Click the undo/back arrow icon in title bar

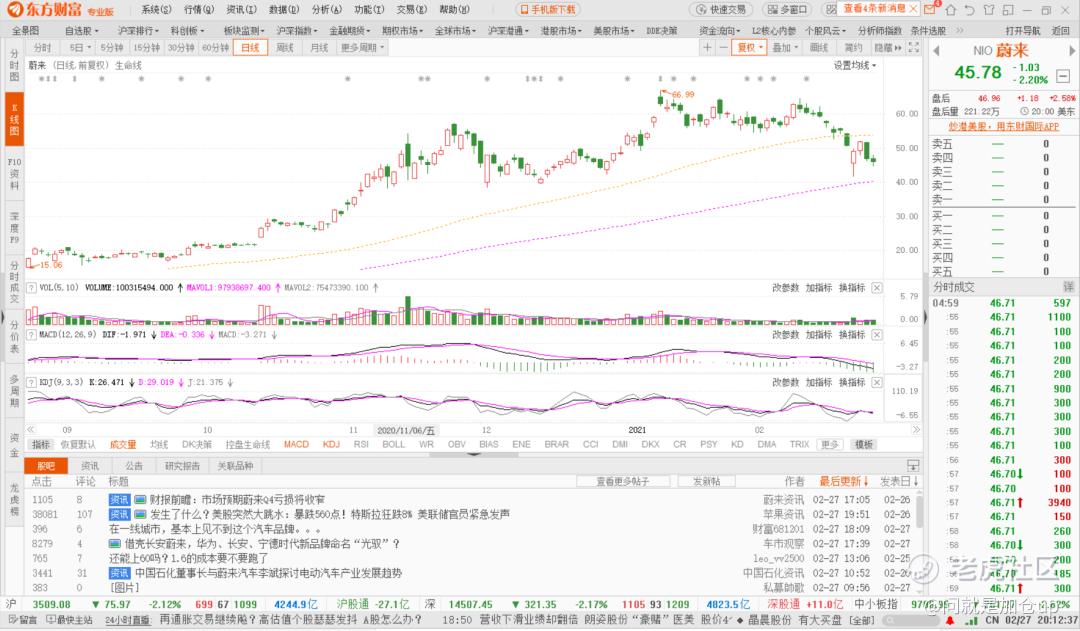970,10
